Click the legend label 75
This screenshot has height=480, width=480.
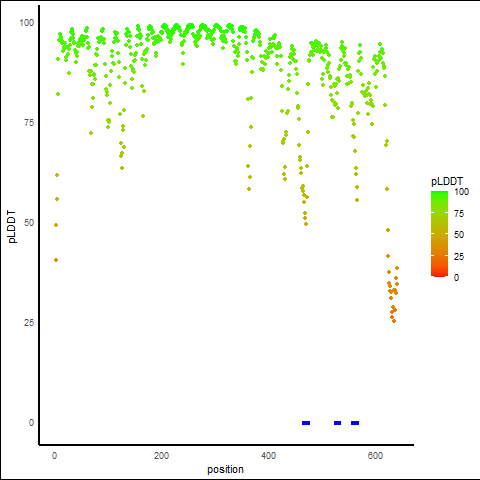(x=459, y=214)
